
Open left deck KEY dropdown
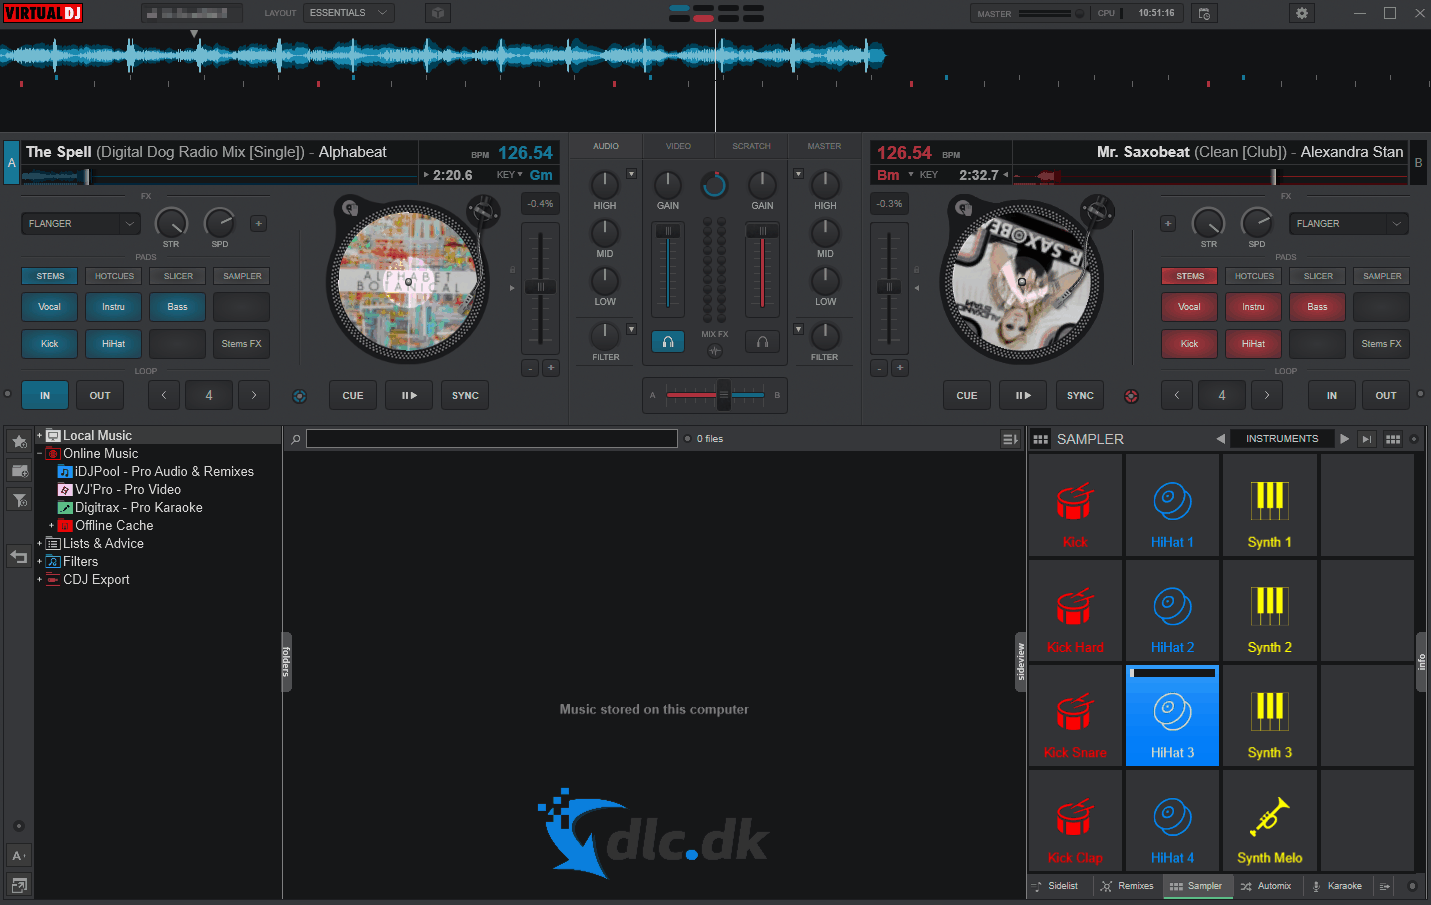[x=510, y=175]
